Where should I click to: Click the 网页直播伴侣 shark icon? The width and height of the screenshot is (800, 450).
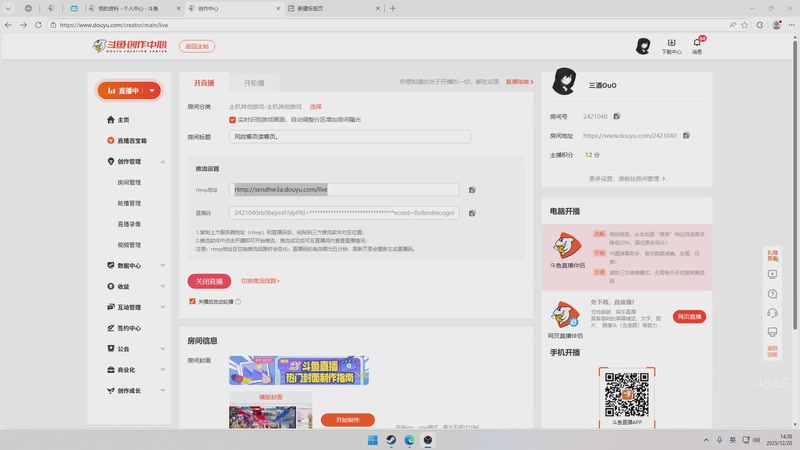[565, 315]
